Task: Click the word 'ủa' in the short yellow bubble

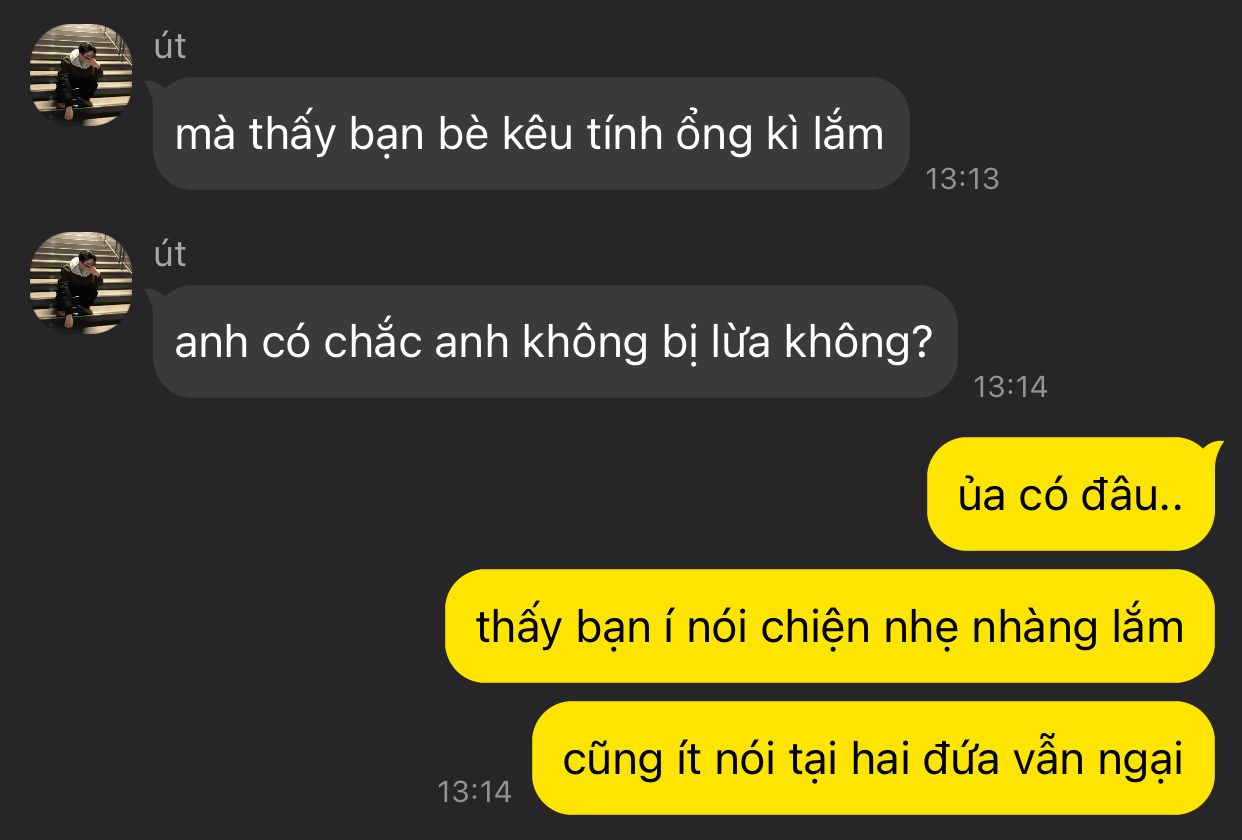Action: click(x=981, y=496)
